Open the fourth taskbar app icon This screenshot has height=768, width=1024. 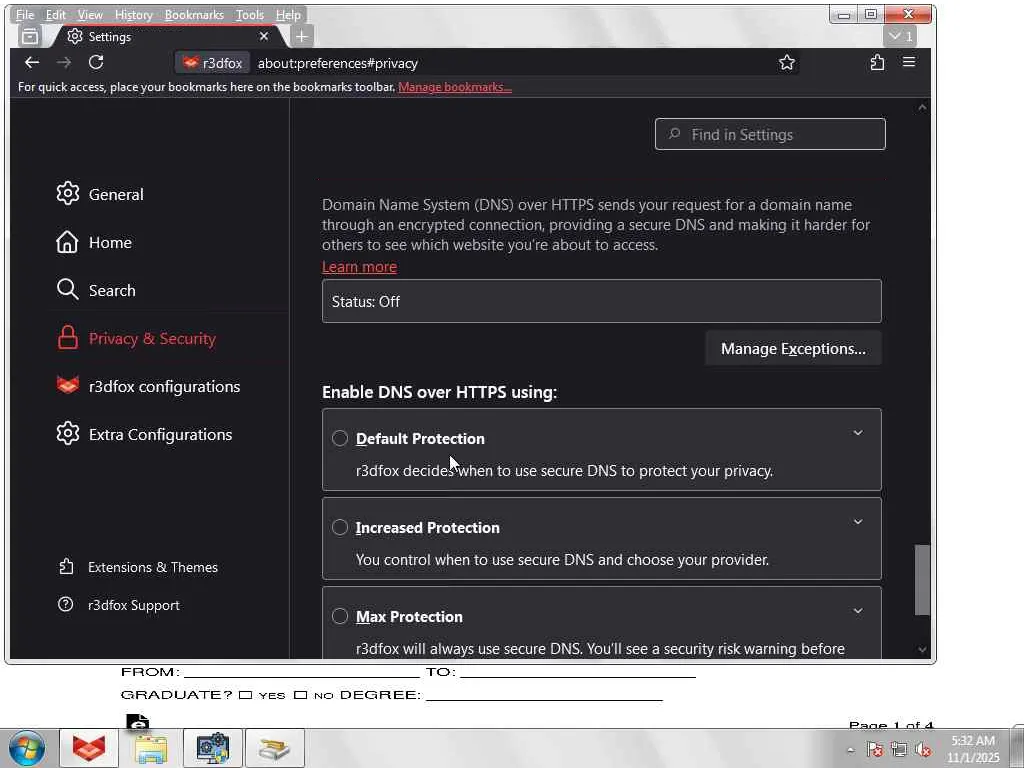pyautogui.click(x=274, y=748)
